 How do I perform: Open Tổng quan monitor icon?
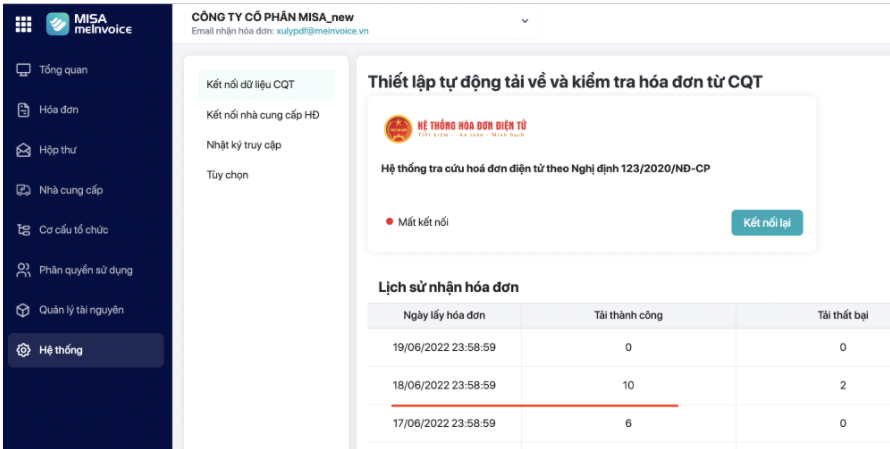(x=23, y=70)
